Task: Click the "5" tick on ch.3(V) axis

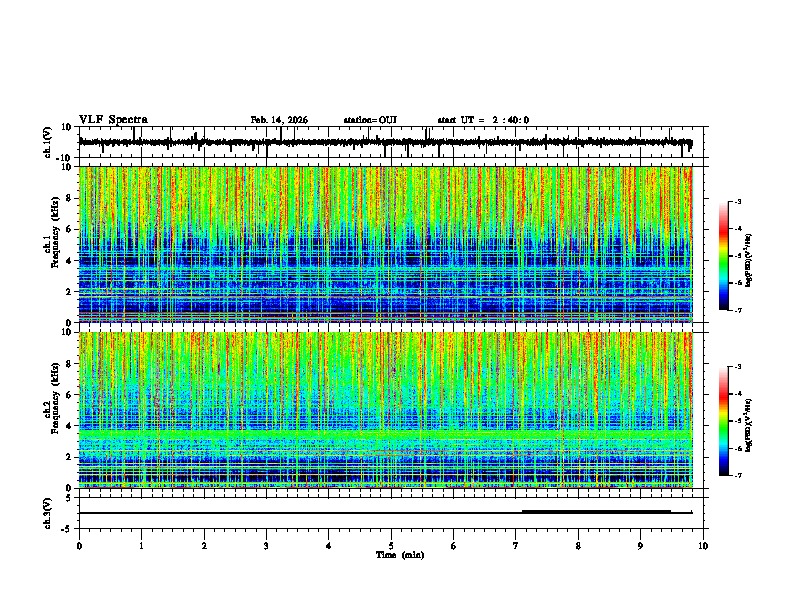Action: point(69,498)
